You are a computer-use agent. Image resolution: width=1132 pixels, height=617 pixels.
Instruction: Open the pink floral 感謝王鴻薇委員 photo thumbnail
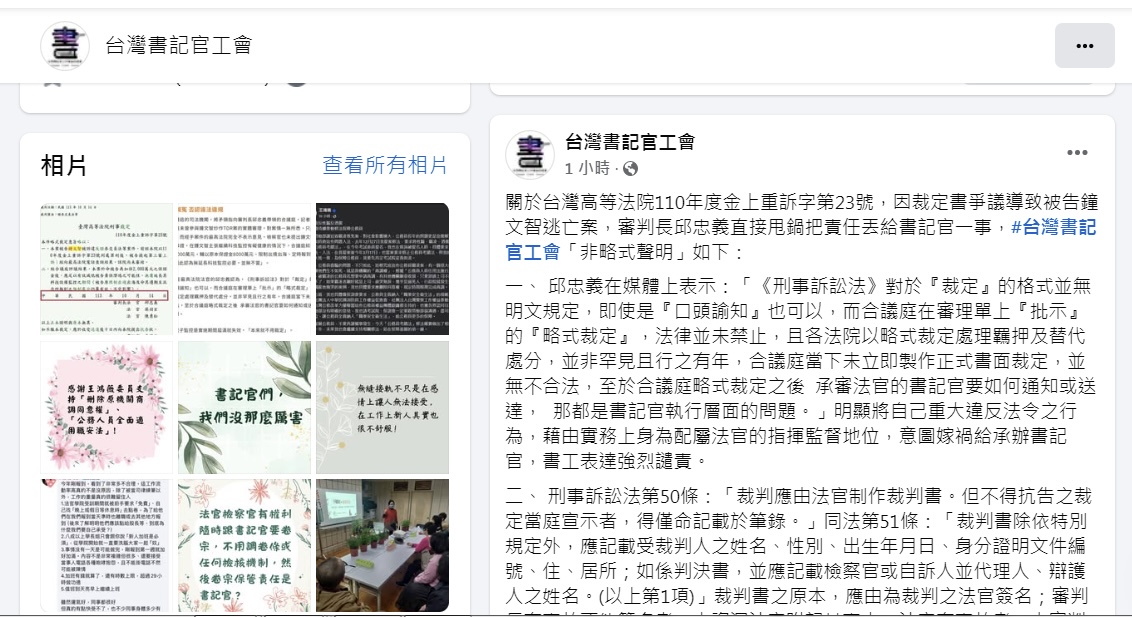[106, 407]
